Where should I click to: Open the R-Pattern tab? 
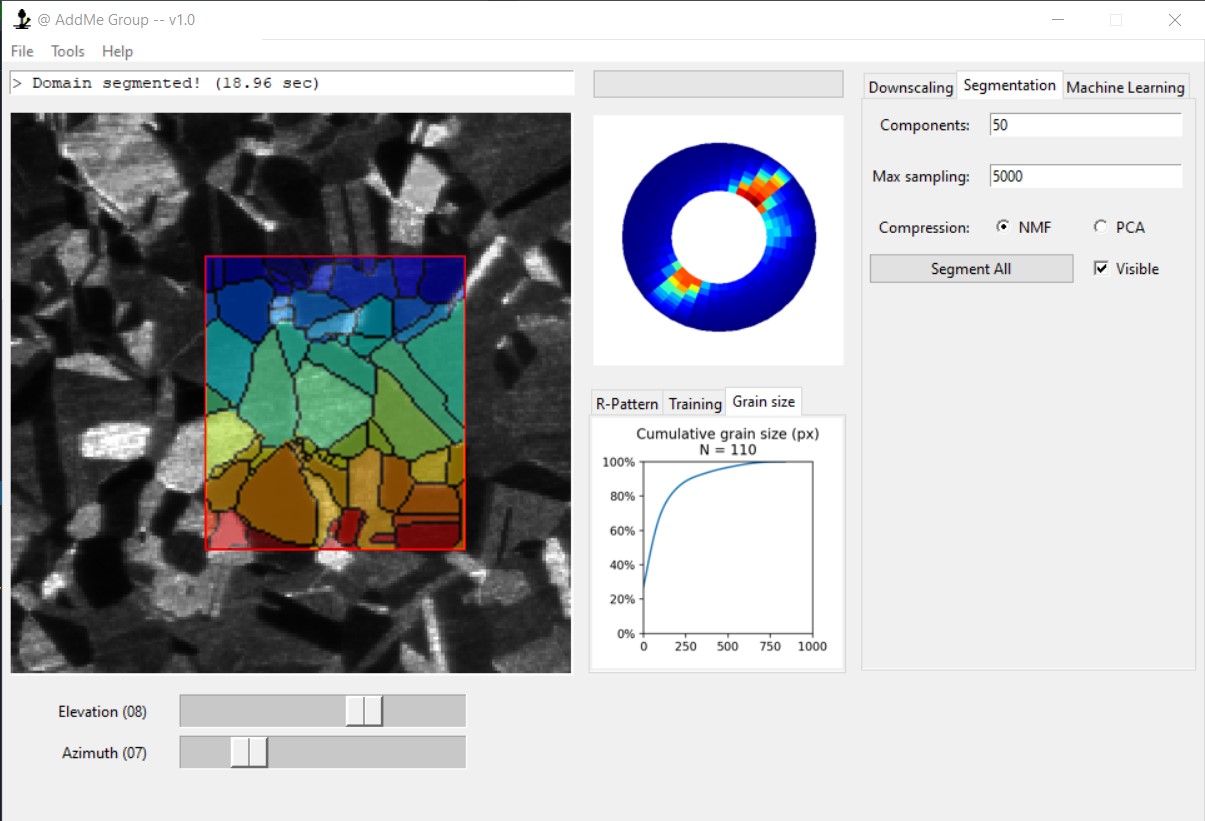coord(627,404)
